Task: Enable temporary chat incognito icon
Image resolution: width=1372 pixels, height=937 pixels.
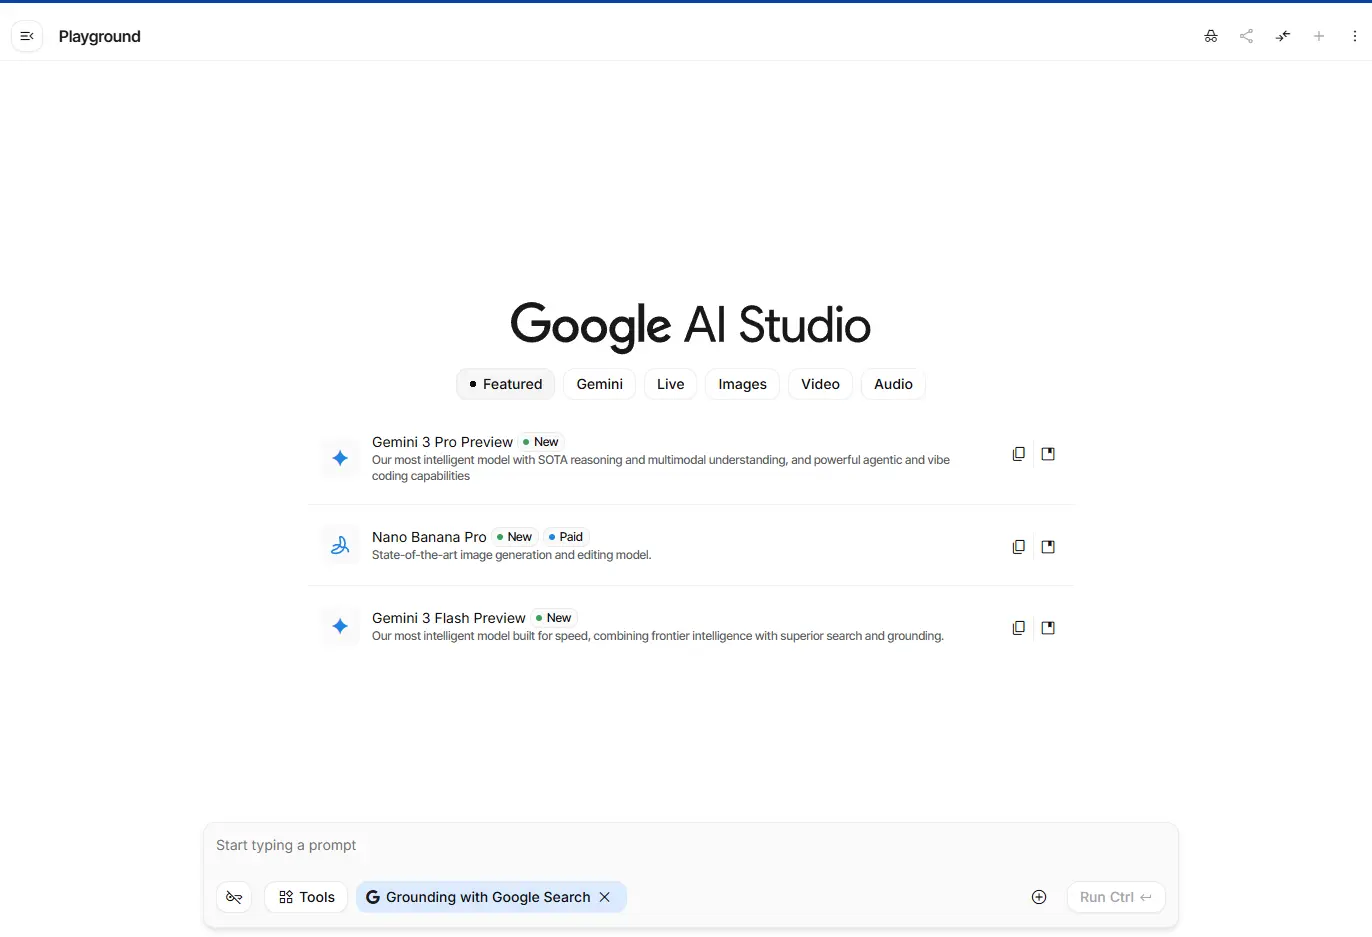Action: (x=1211, y=36)
